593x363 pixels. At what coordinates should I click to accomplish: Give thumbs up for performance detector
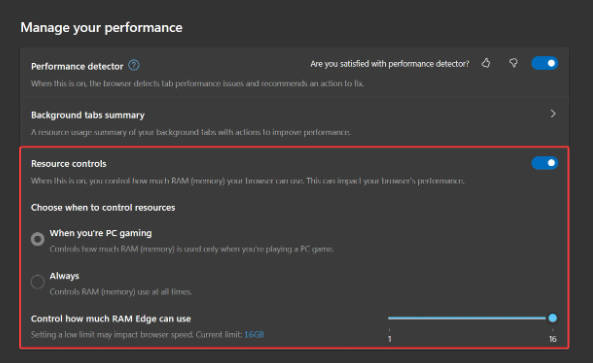pos(486,63)
